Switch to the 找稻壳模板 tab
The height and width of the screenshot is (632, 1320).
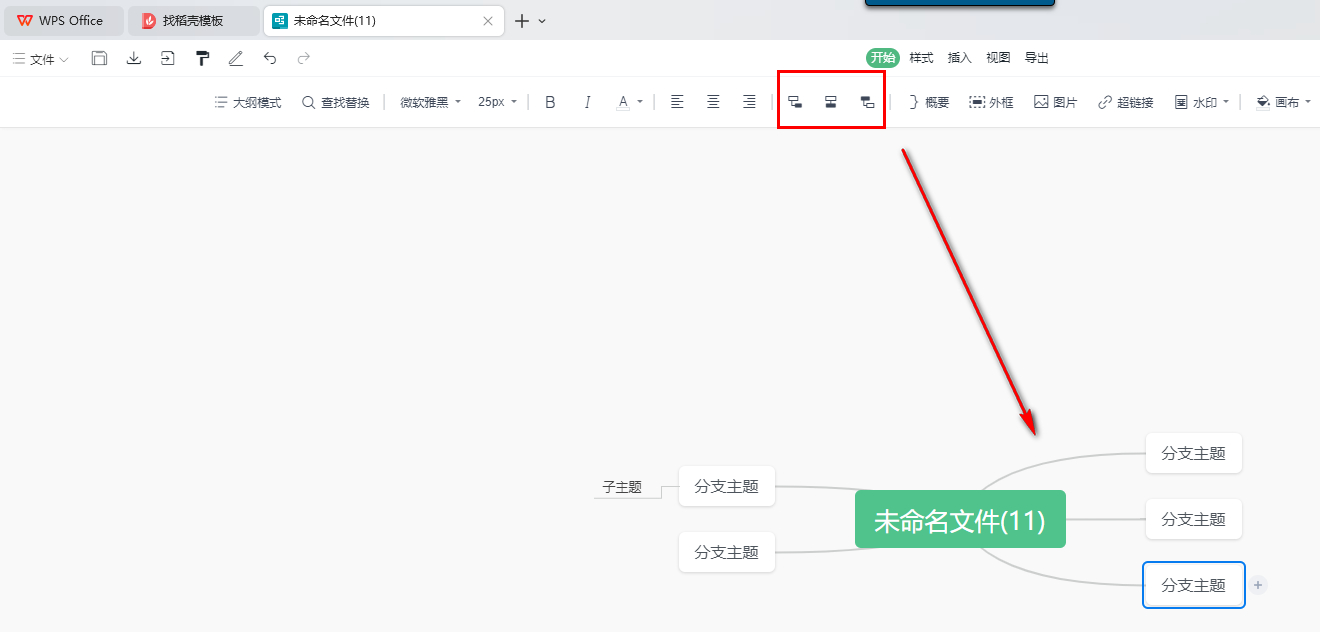pos(194,20)
